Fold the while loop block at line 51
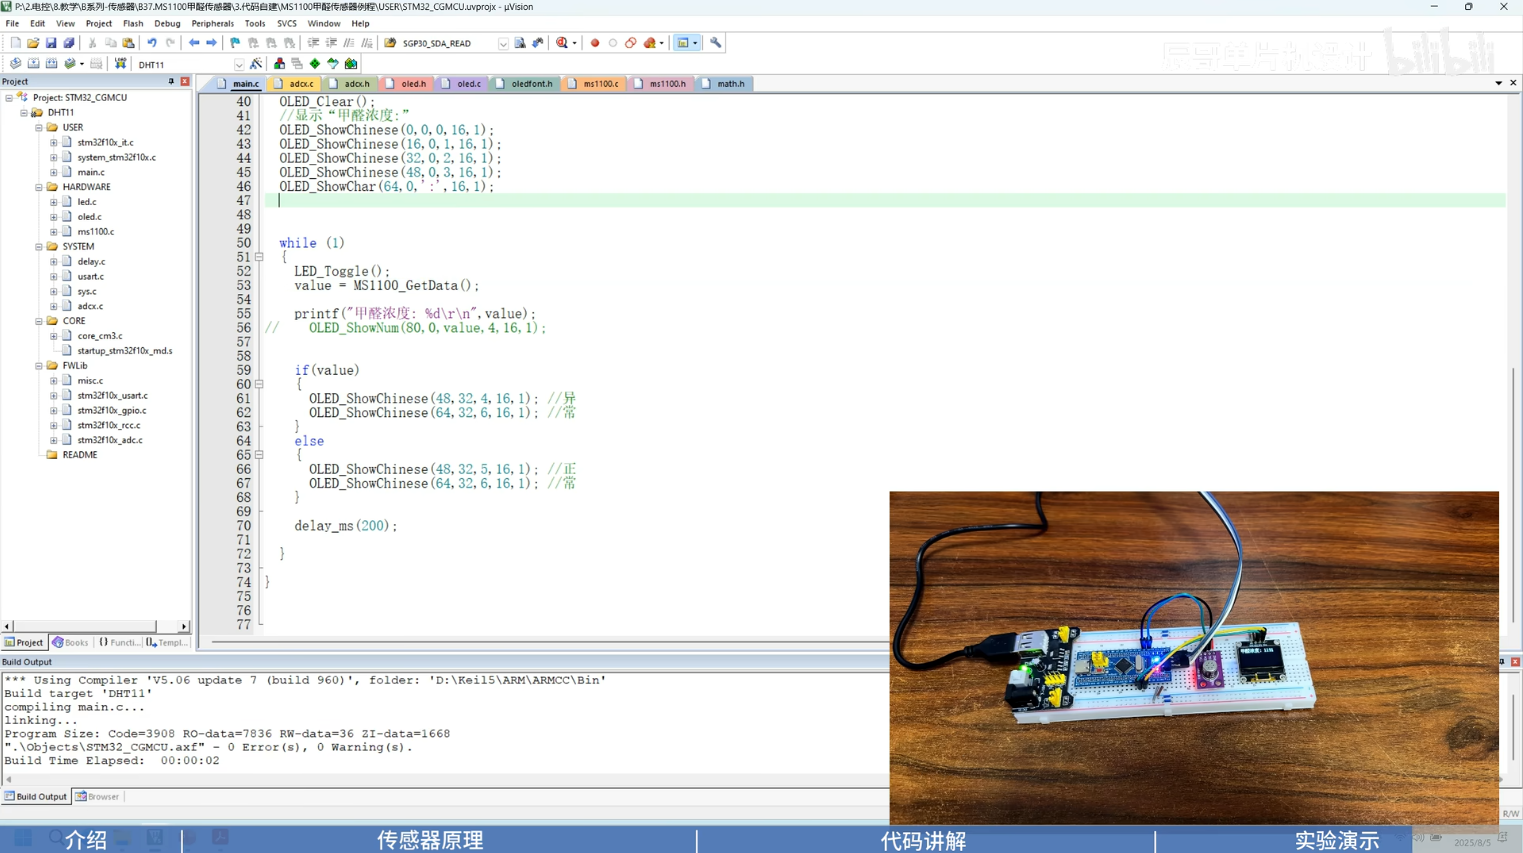 (259, 257)
